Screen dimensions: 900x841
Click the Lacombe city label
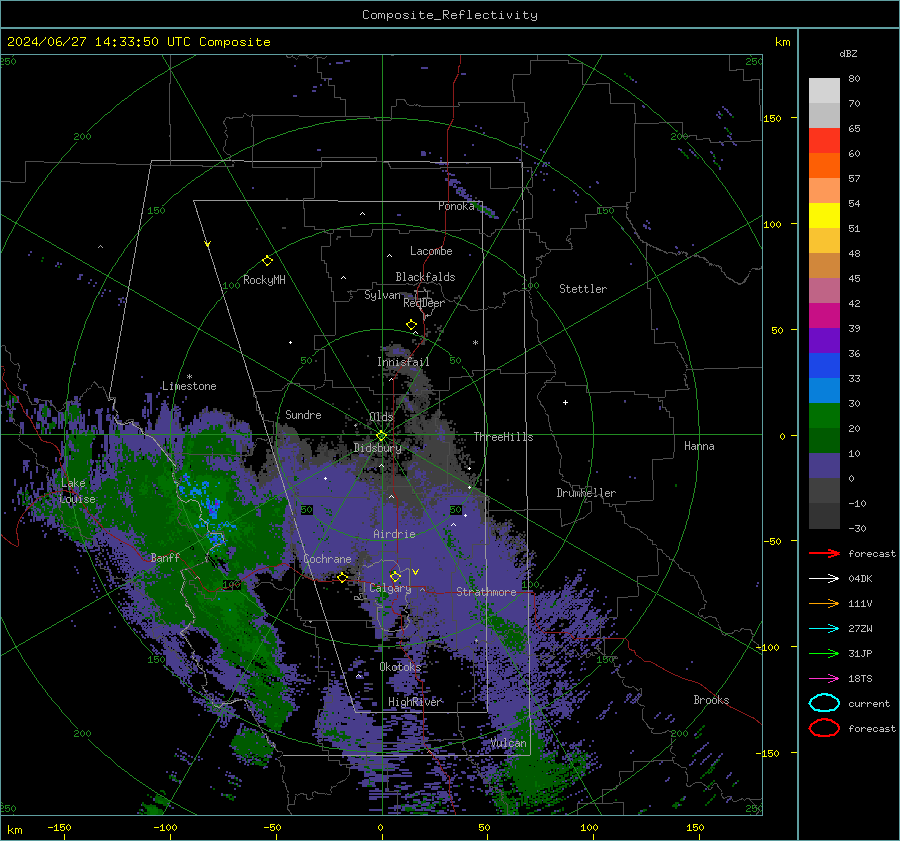tap(431, 251)
